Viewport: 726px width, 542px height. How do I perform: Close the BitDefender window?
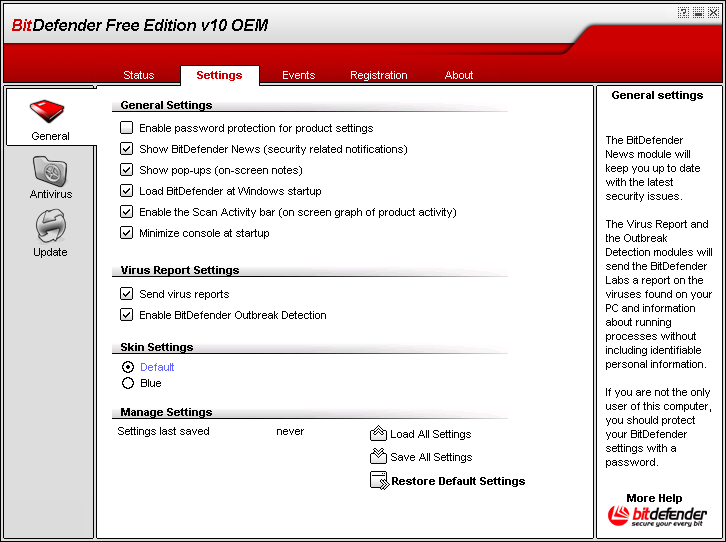[713, 13]
